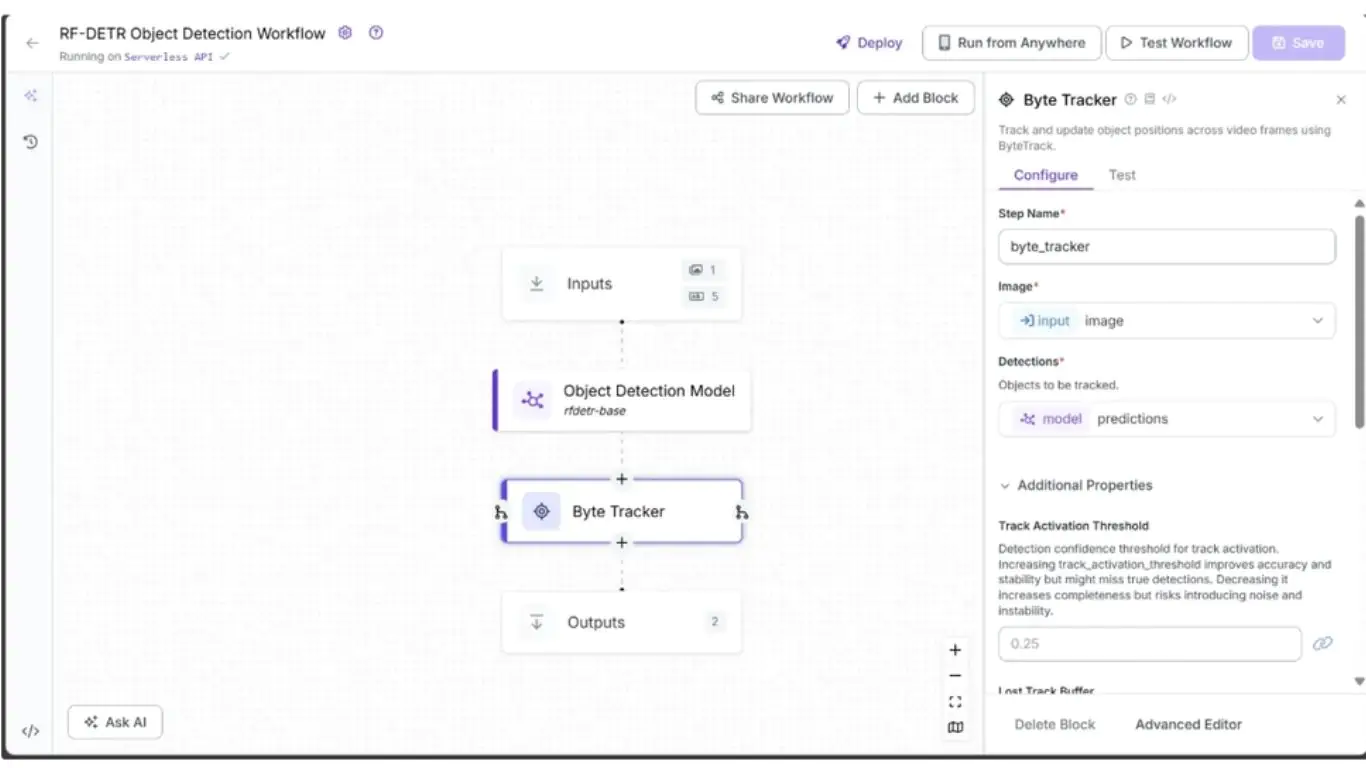1366x768 pixels.
Task: Open the Ask AI assistant
Action: point(115,722)
